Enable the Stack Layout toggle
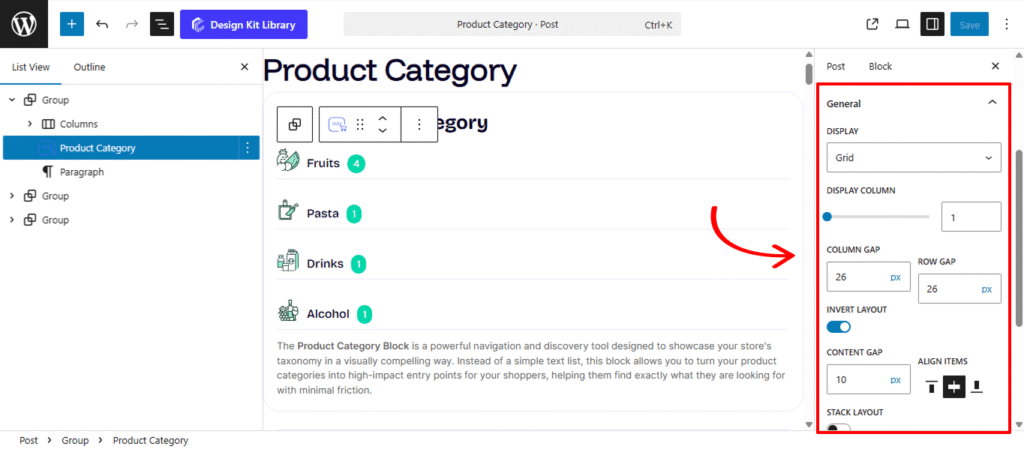Screen dimensions: 1024x449 [x=839, y=429]
